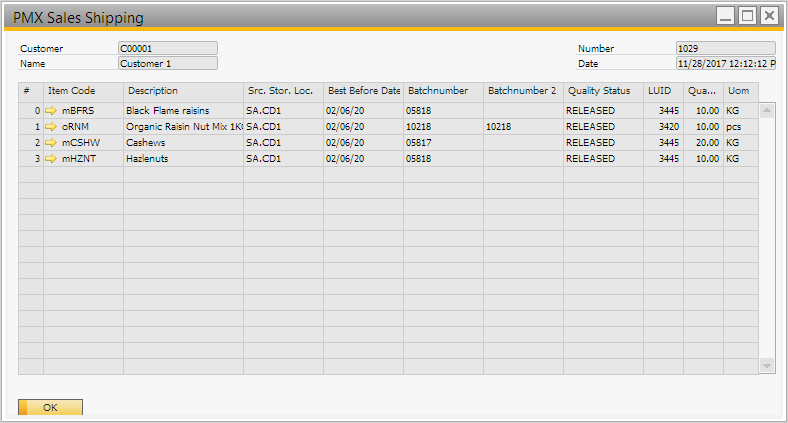Click the Date field with 11/28/2017
The image size is (788, 423).
[x=725, y=63]
